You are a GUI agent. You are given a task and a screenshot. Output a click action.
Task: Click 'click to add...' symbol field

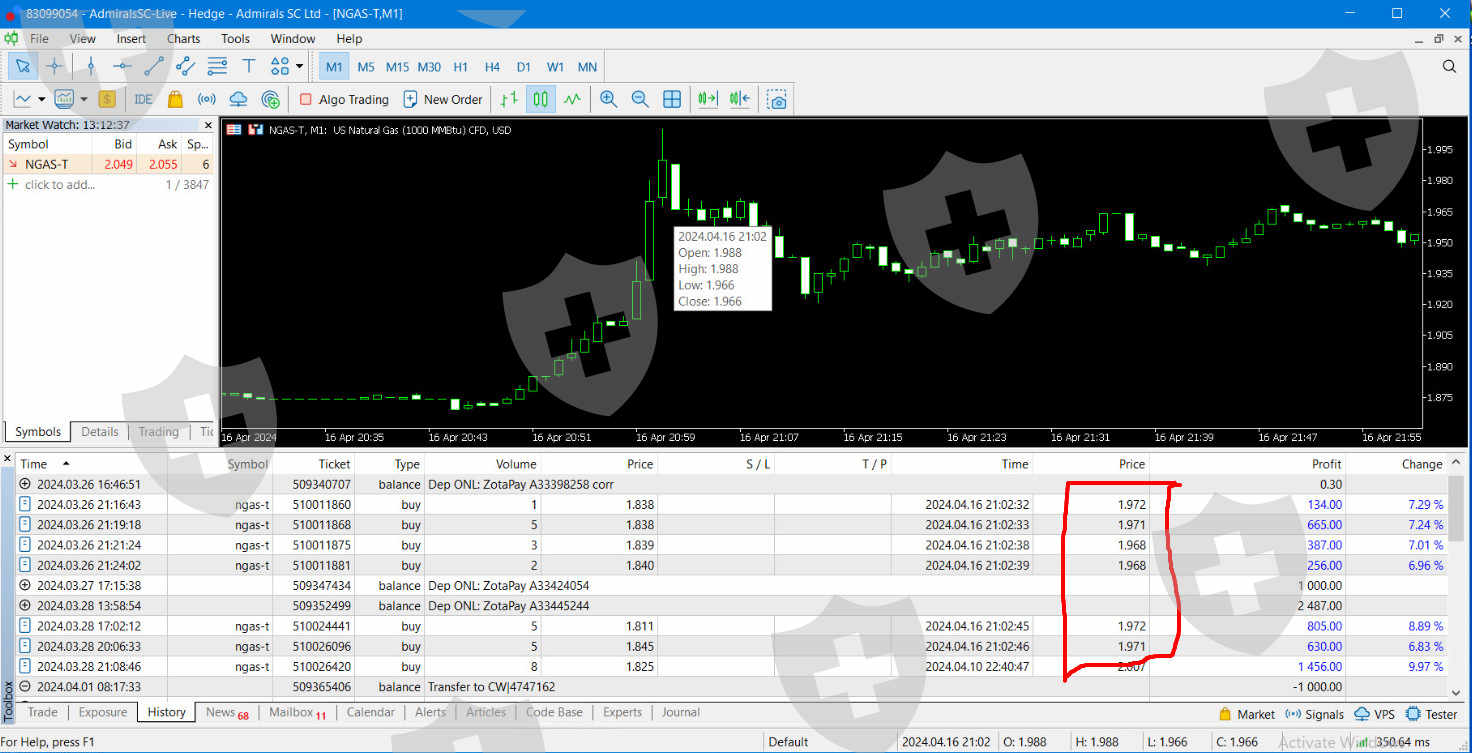pos(60,184)
